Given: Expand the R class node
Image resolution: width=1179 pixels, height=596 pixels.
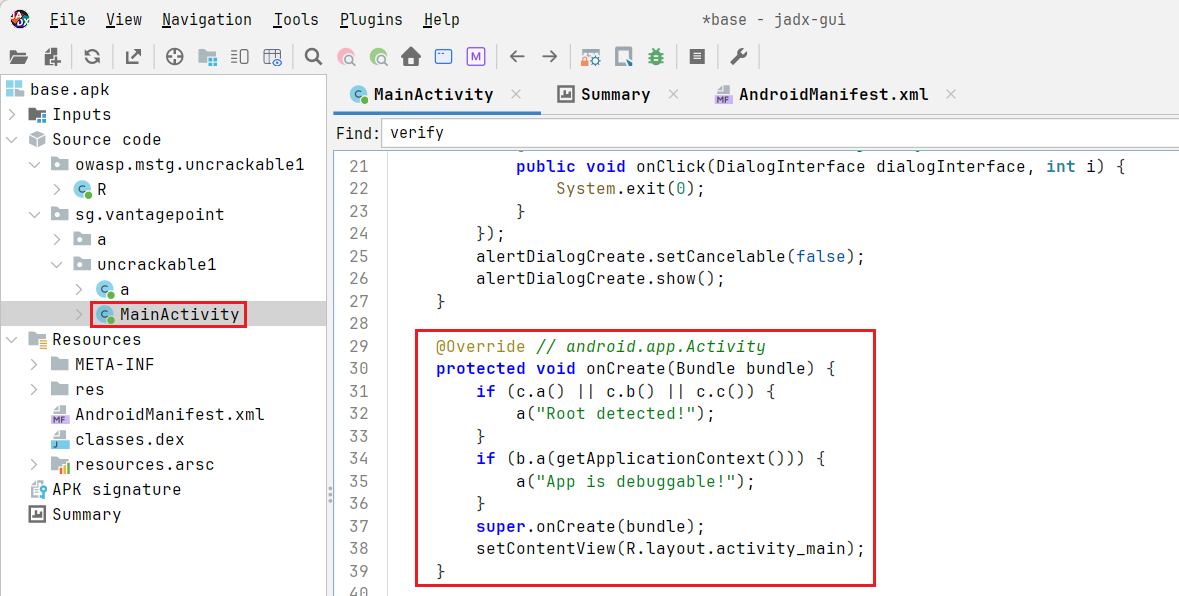Looking at the screenshot, I should pos(57,189).
